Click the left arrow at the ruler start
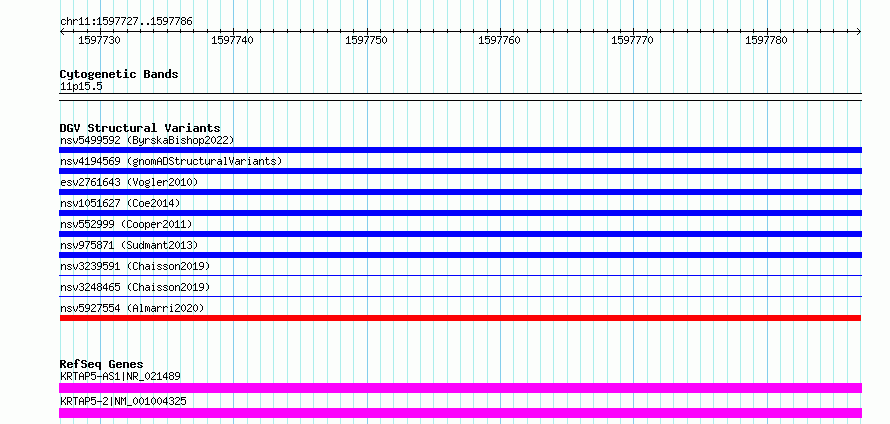890x424 pixels. 62,31
